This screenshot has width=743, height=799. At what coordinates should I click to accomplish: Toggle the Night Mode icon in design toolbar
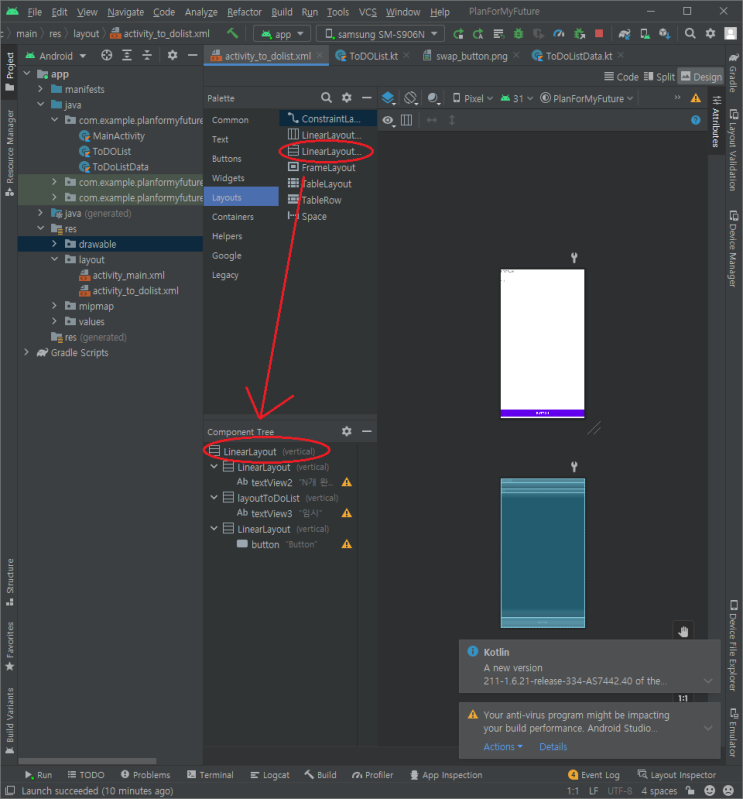(x=433, y=98)
